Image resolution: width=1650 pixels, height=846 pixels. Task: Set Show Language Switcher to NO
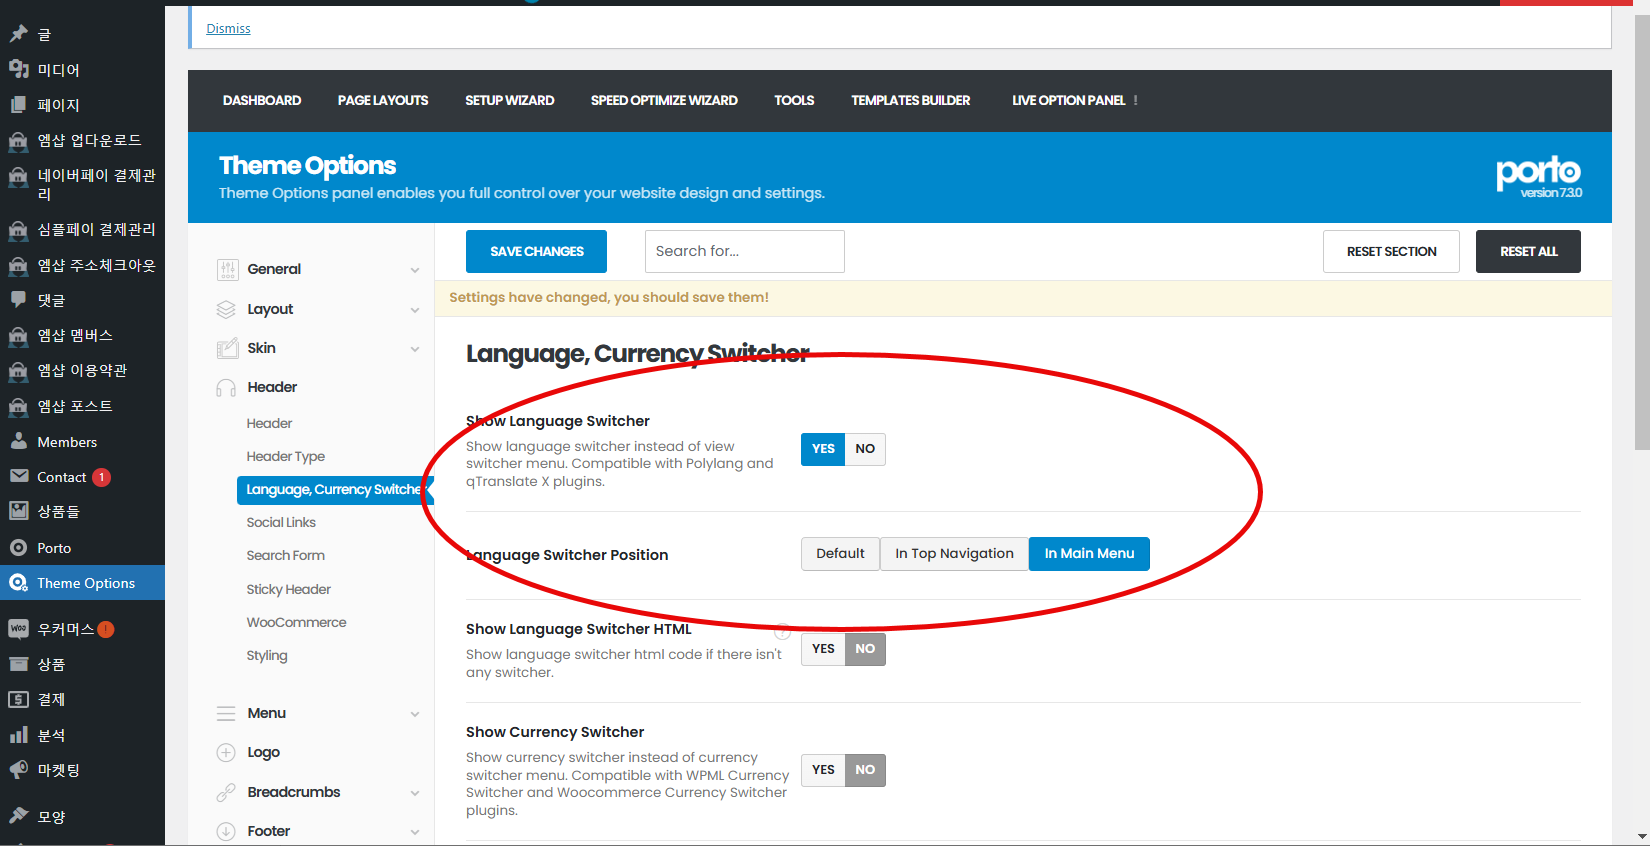tap(865, 449)
